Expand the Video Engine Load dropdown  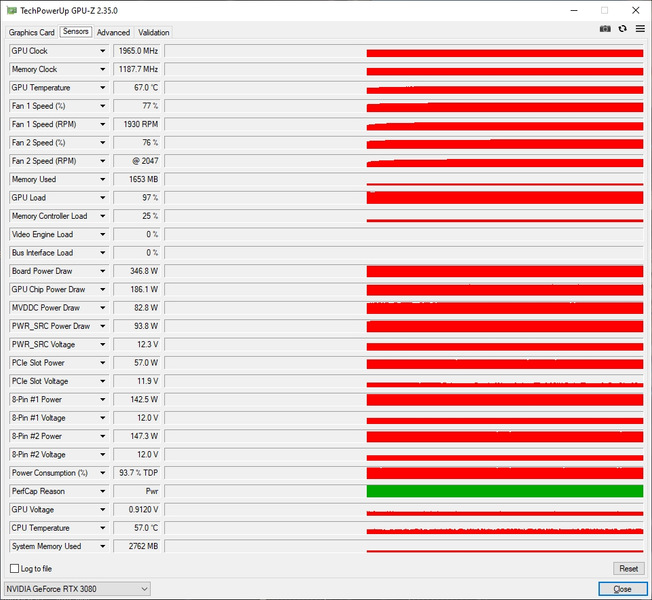pos(102,234)
